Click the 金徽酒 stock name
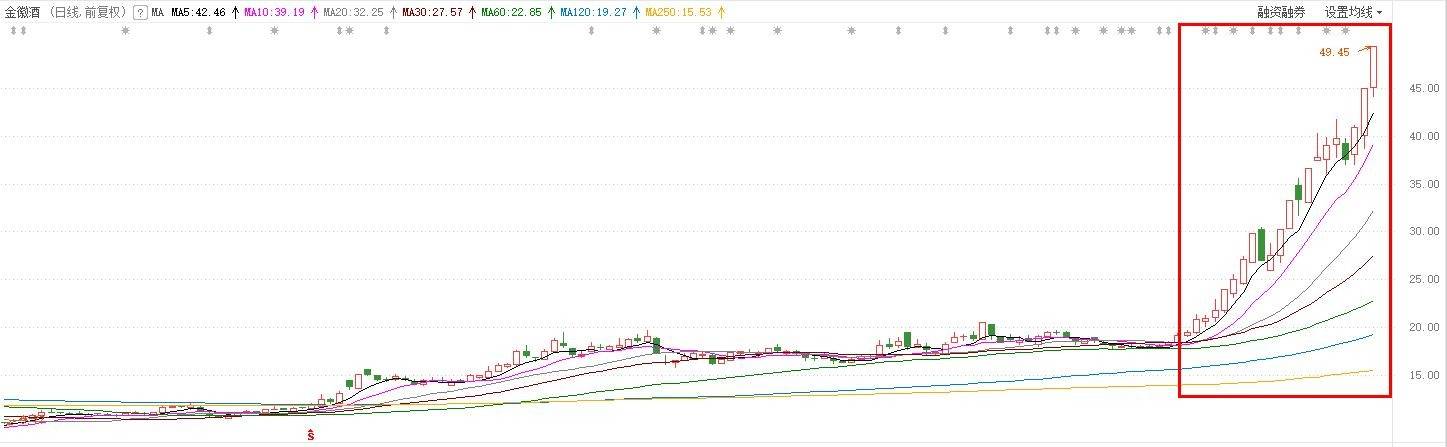 (24, 13)
